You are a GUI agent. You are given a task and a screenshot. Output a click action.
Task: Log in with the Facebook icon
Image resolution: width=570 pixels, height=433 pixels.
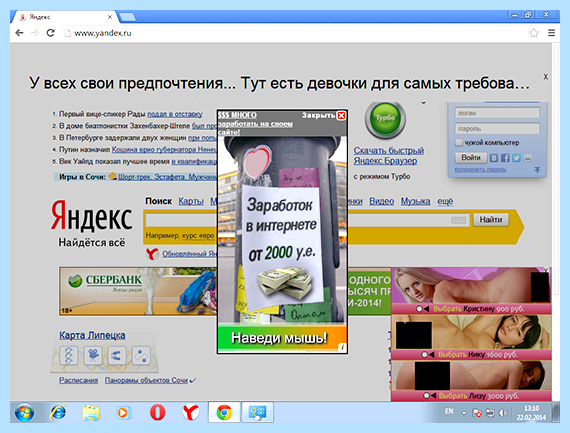[x=505, y=158]
